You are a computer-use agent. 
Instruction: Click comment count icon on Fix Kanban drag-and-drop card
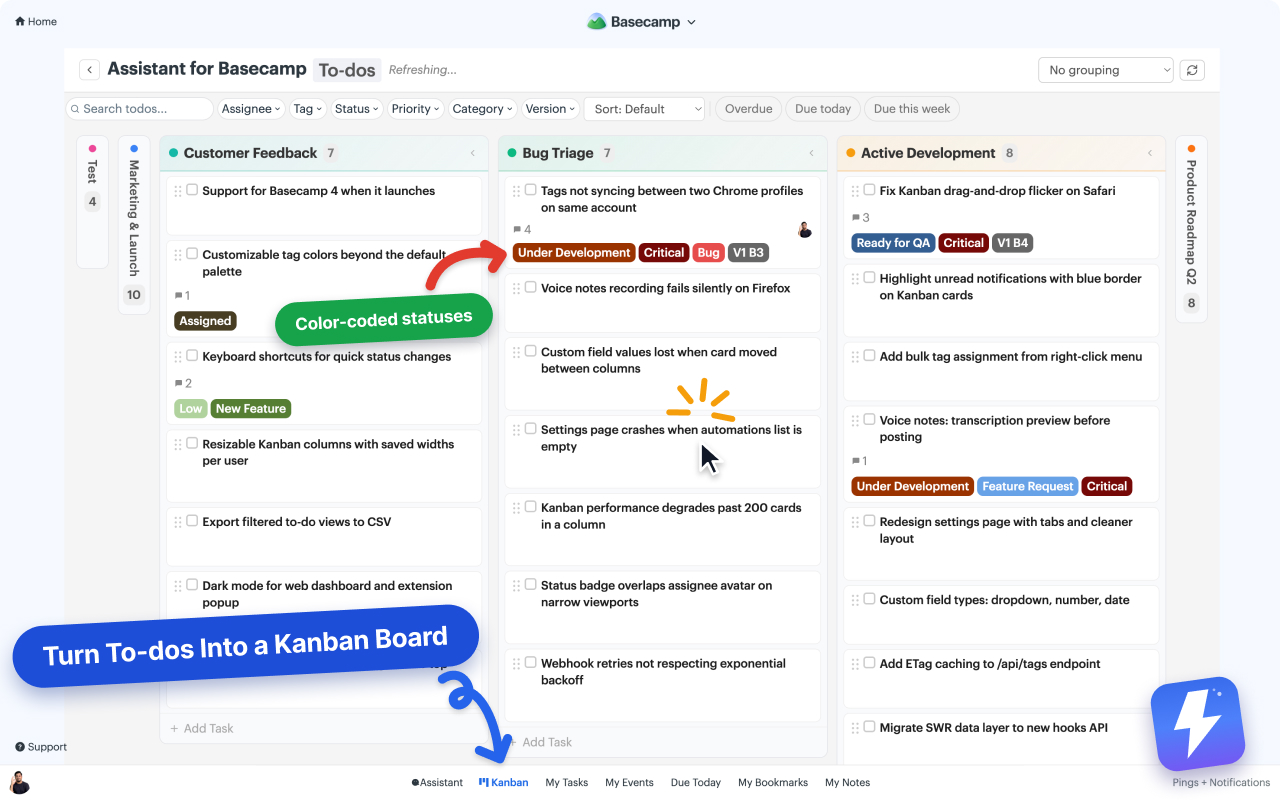tap(856, 217)
